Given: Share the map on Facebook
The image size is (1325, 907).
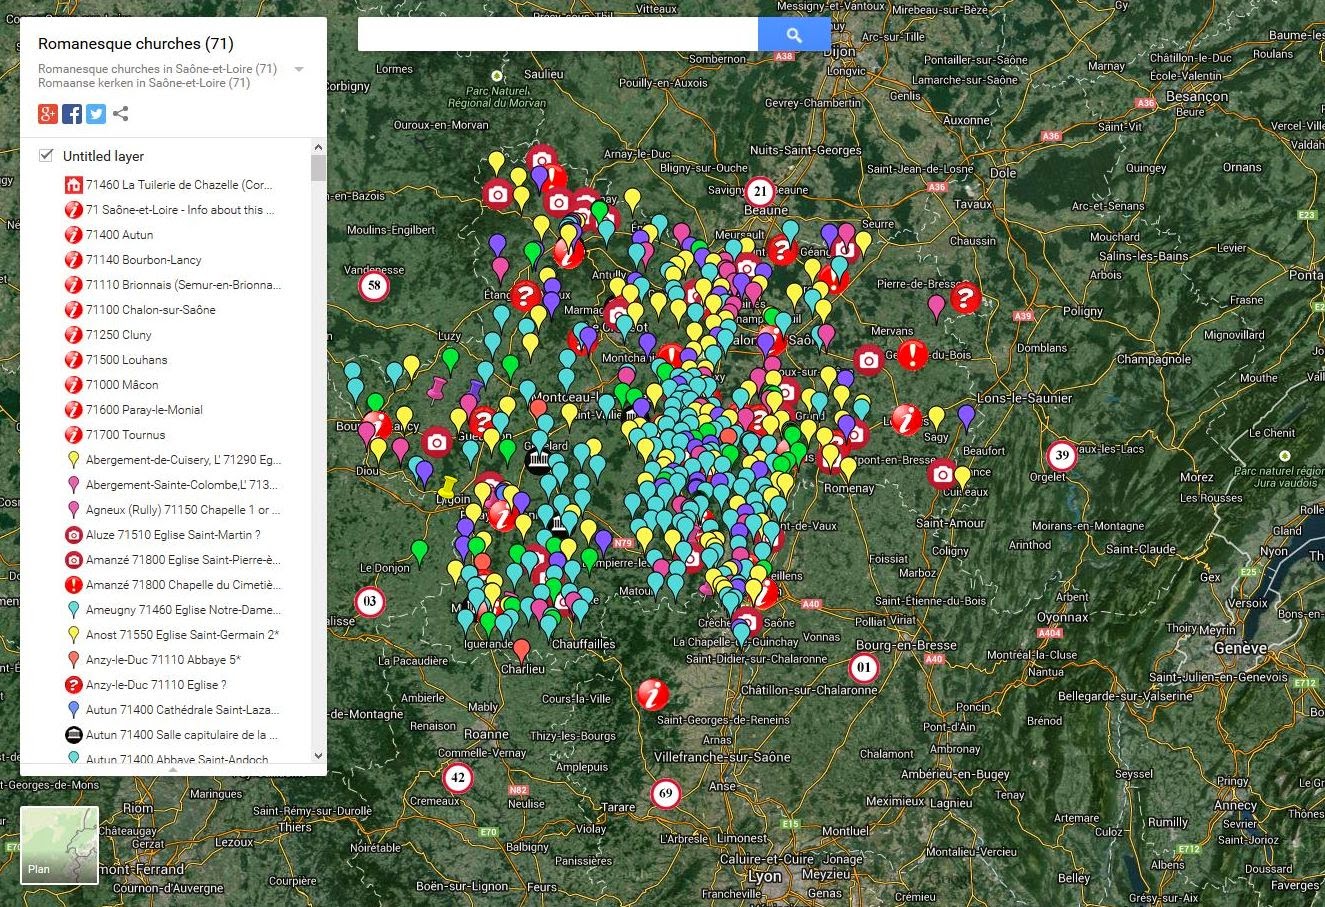Looking at the screenshot, I should click(71, 113).
